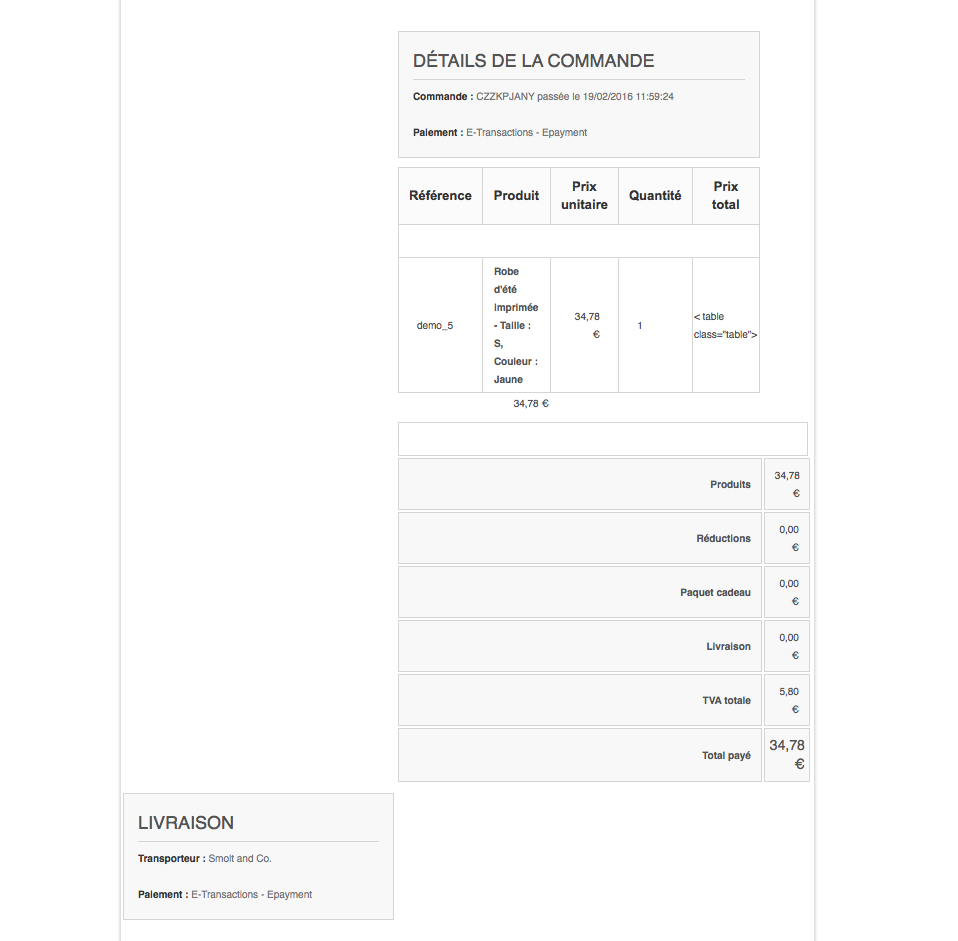958x941 pixels.
Task: Click the LIVRAISON section heading
Action: pos(186,823)
